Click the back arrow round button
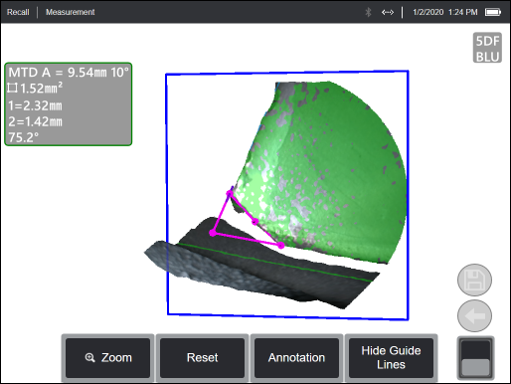Screen dimensions: 511x384 474,316
